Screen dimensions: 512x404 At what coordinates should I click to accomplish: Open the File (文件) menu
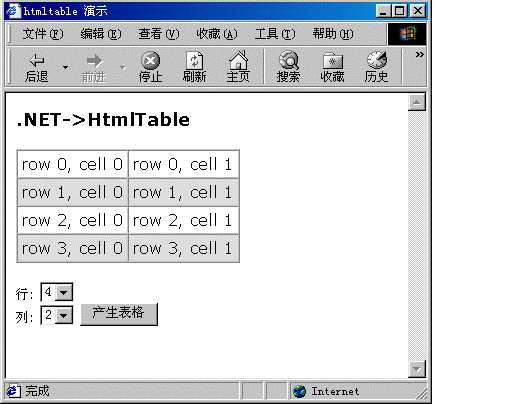click(x=43, y=34)
